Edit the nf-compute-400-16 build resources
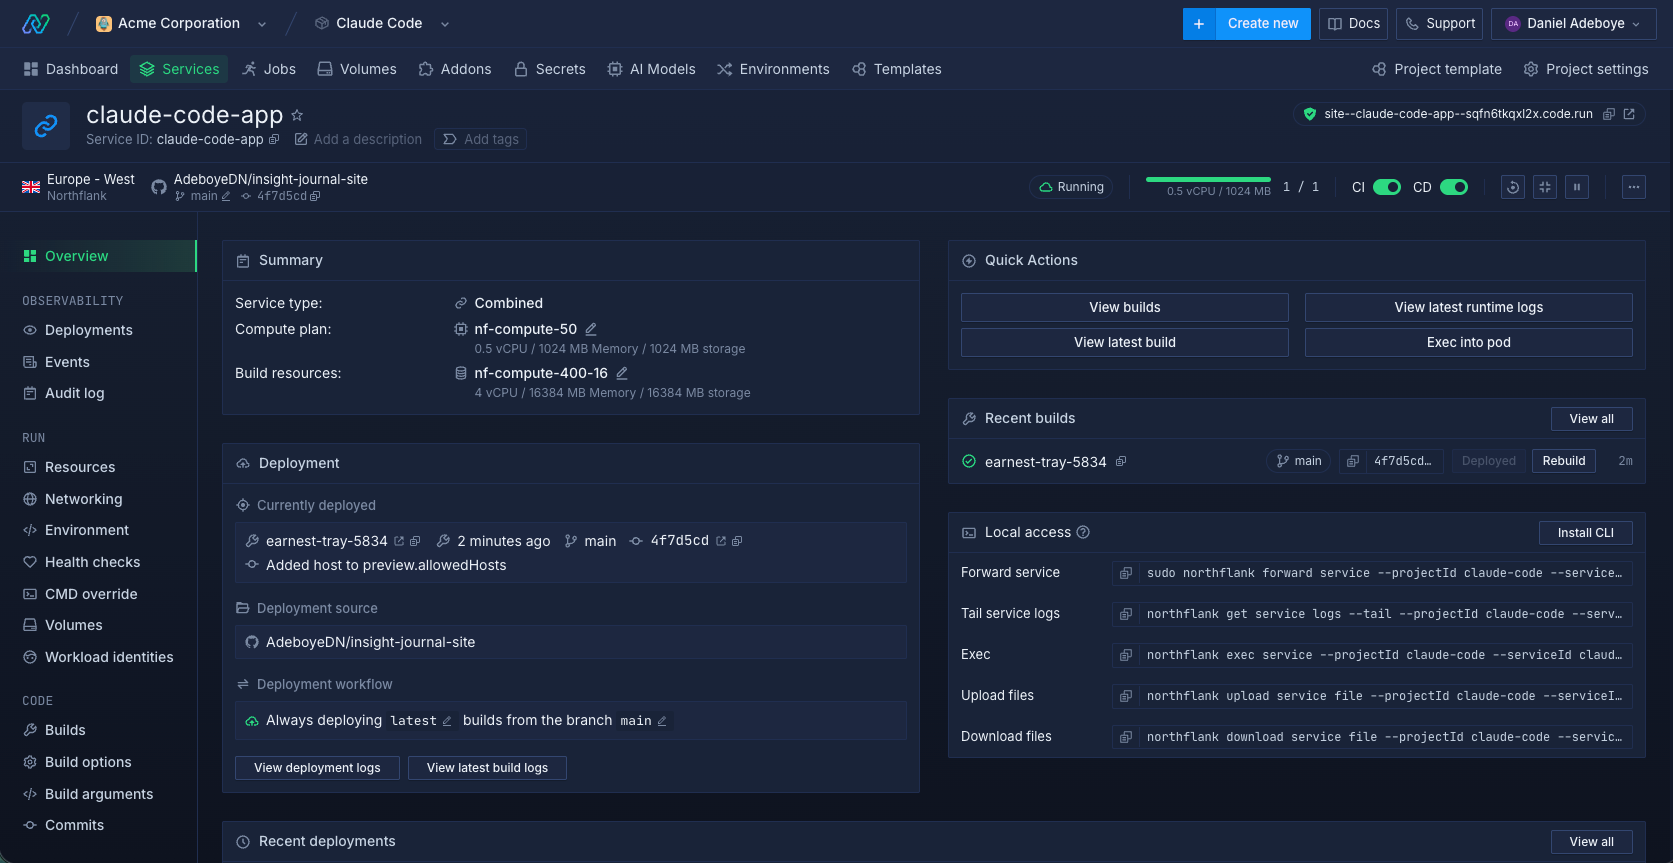1673x863 pixels. click(622, 373)
